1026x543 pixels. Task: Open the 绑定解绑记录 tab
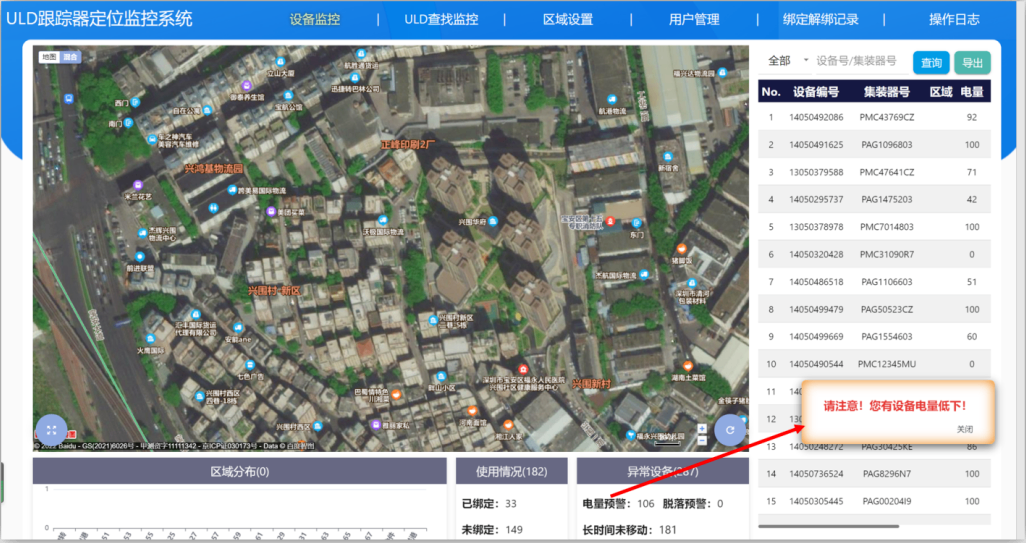(821, 20)
